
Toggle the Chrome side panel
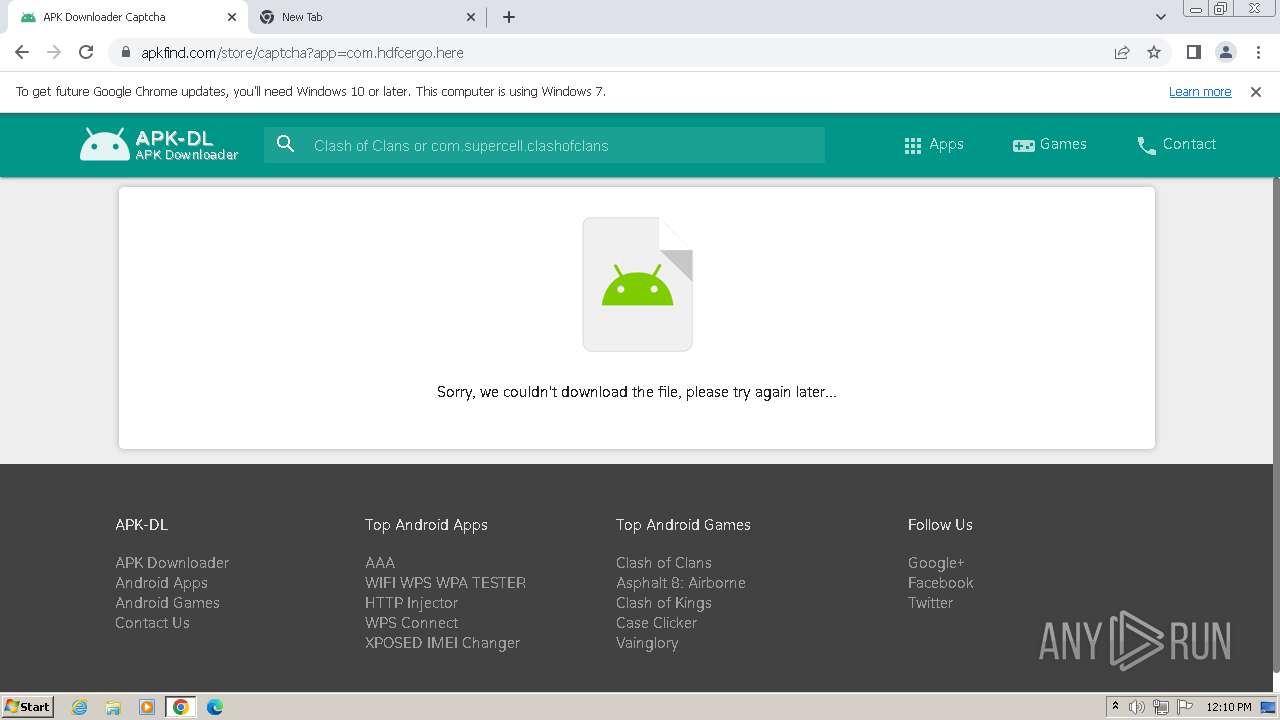click(x=1193, y=52)
